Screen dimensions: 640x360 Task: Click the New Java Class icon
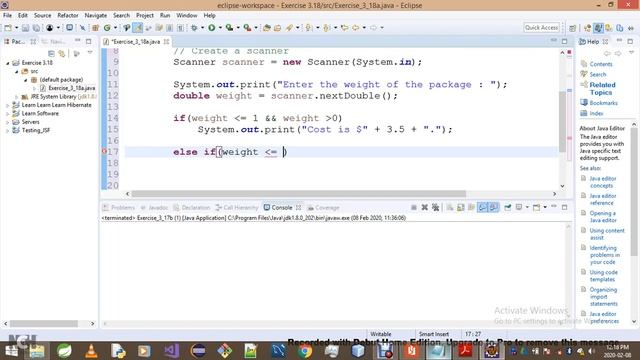pyautogui.click(x=107, y=28)
